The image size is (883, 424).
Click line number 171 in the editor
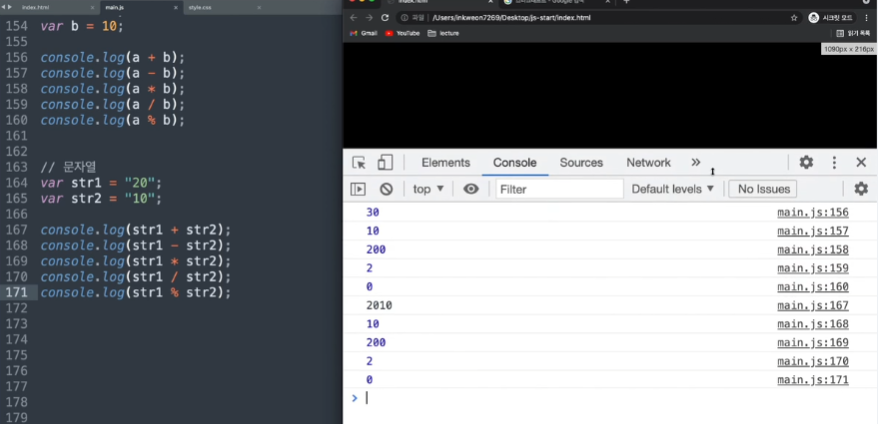(17, 293)
